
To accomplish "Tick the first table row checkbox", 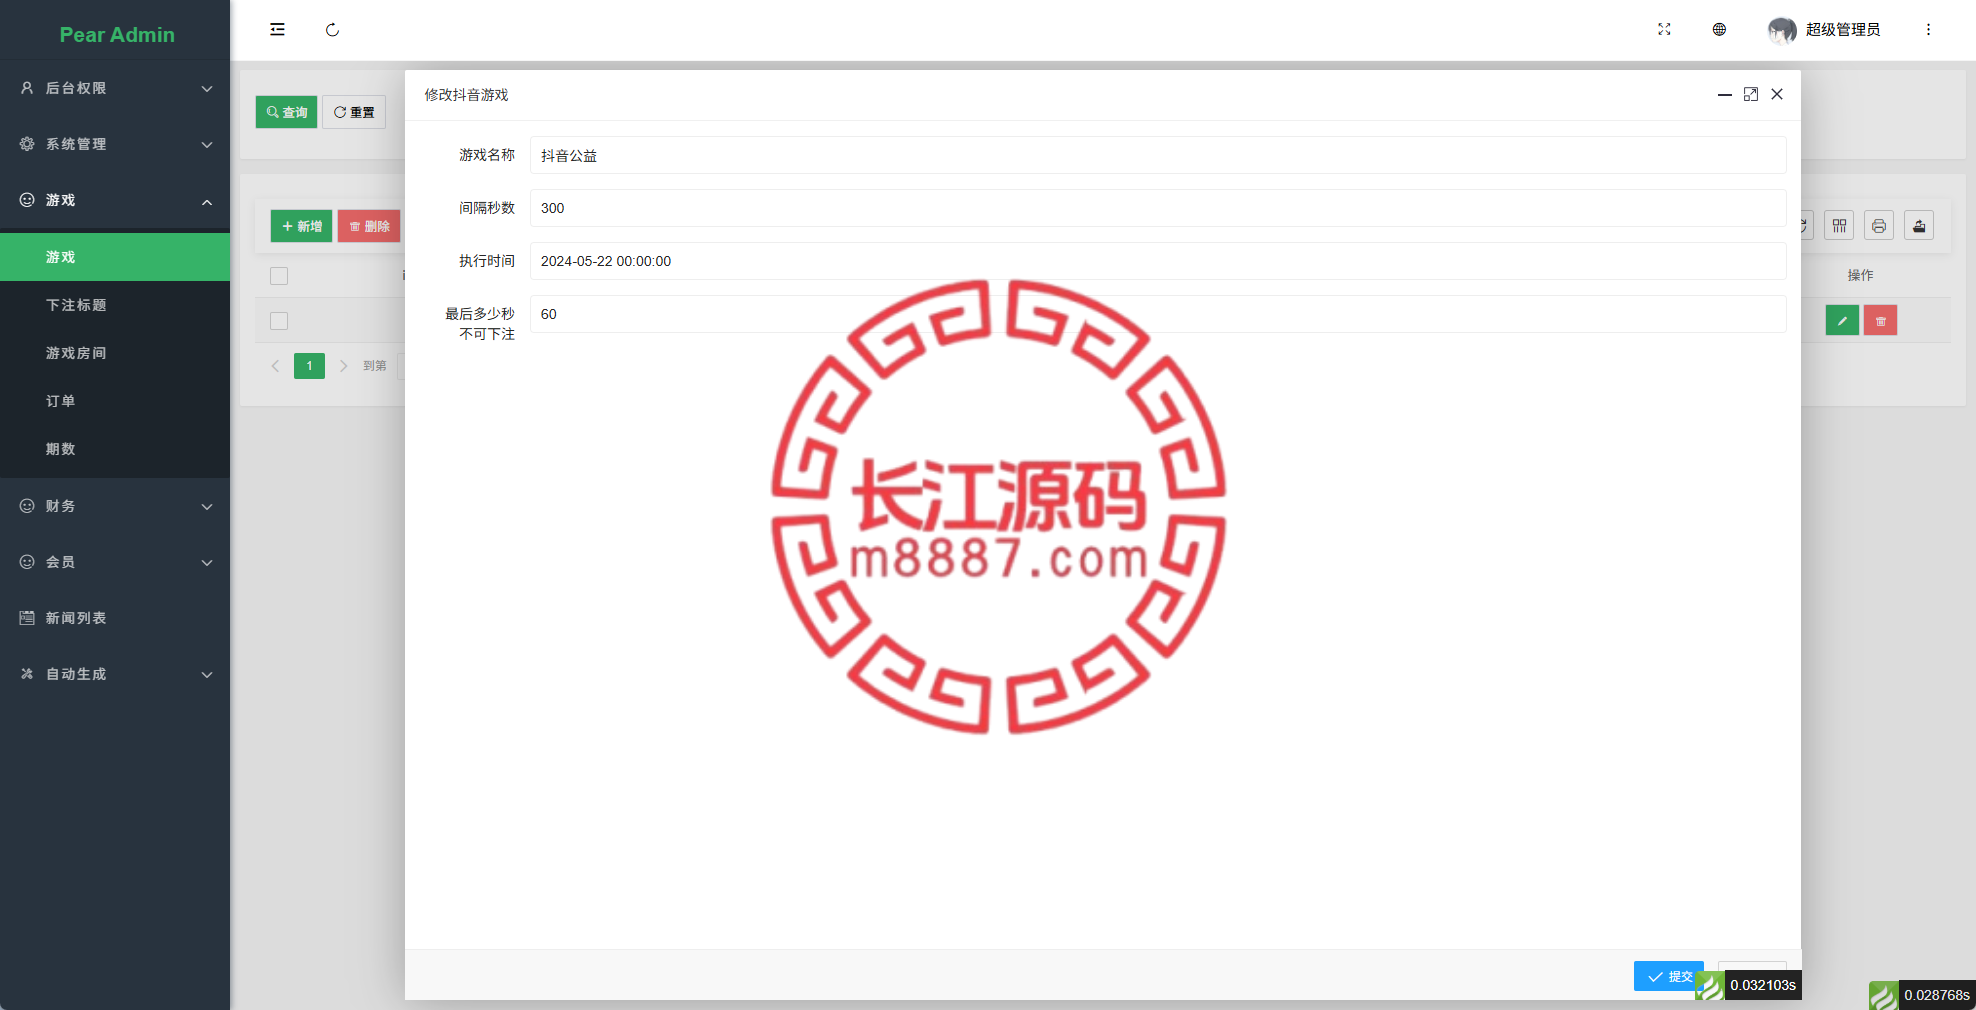I will click(x=279, y=321).
